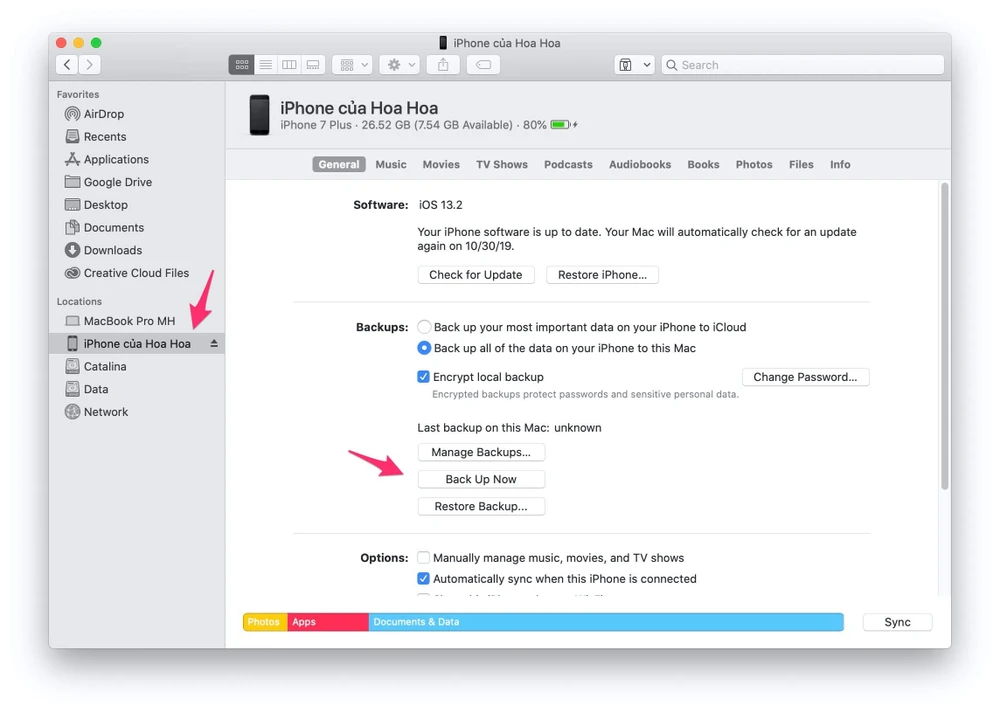The height and width of the screenshot is (713, 1000).
Task: Select the iCloud backup radio button
Action: 424,327
